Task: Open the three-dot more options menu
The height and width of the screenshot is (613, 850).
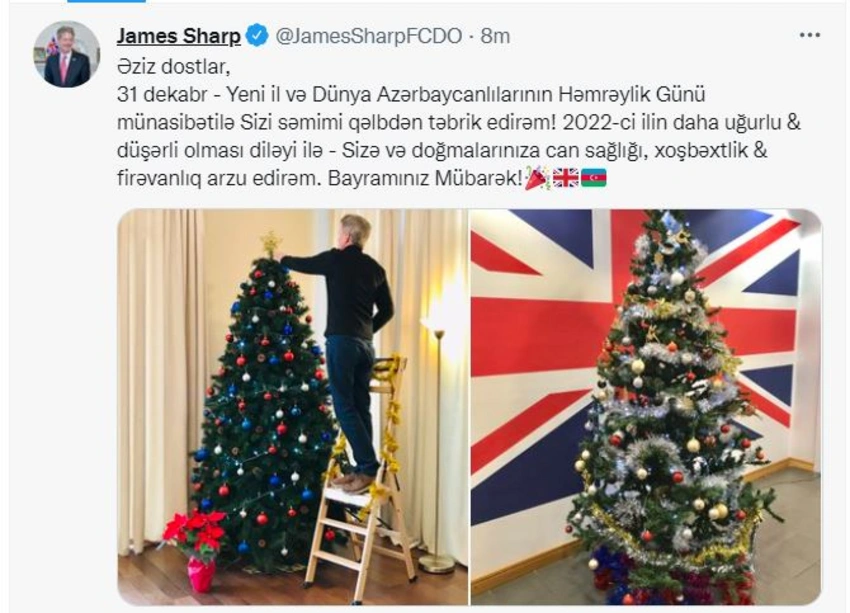Action: coord(809,35)
